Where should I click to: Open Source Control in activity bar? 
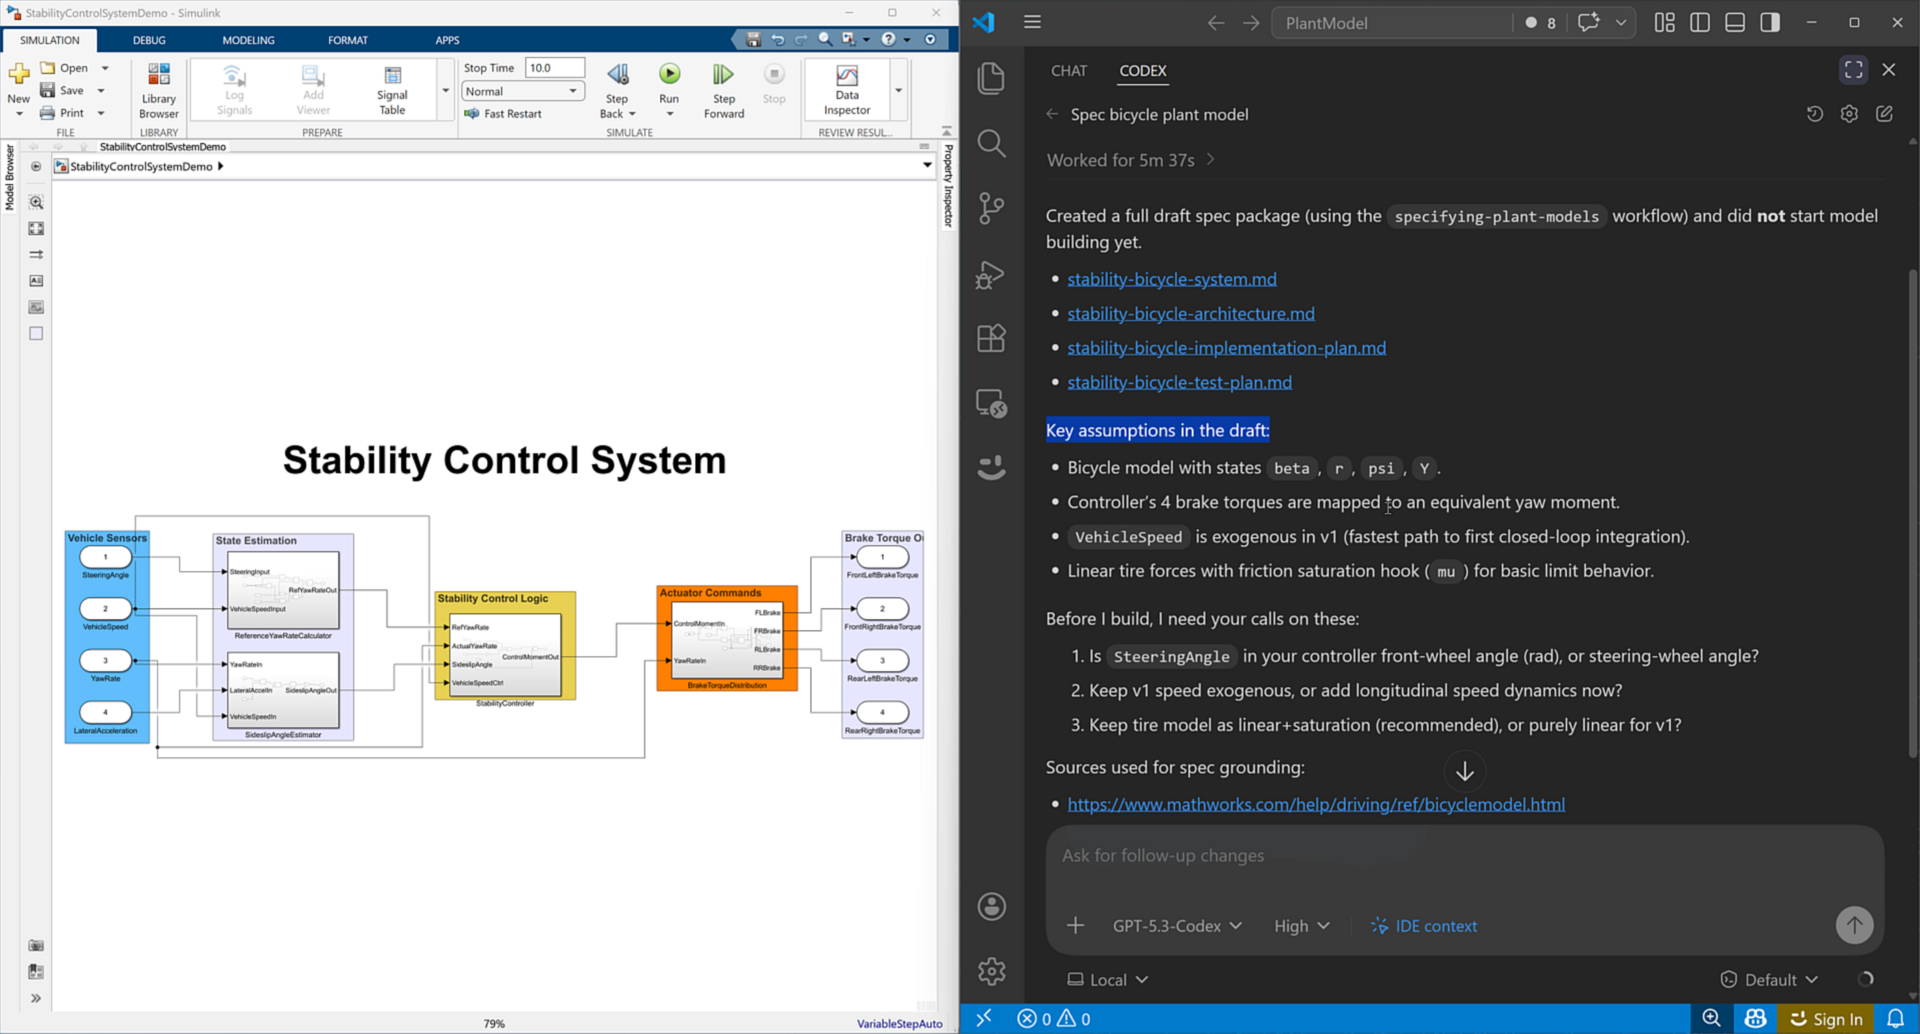pyautogui.click(x=991, y=208)
